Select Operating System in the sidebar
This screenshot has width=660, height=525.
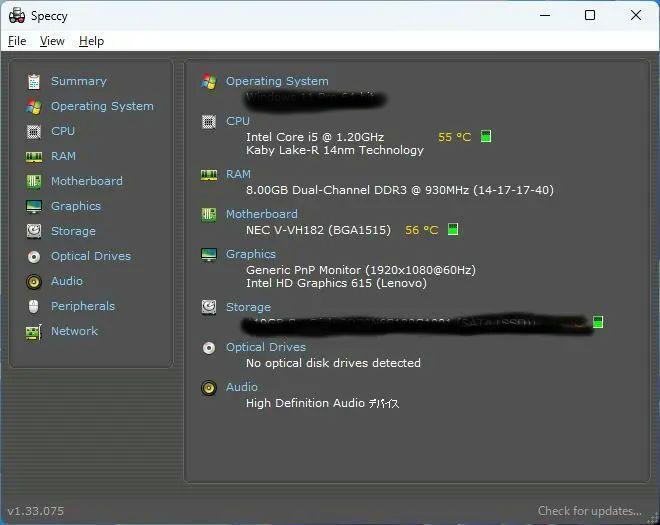pyautogui.click(x=102, y=106)
